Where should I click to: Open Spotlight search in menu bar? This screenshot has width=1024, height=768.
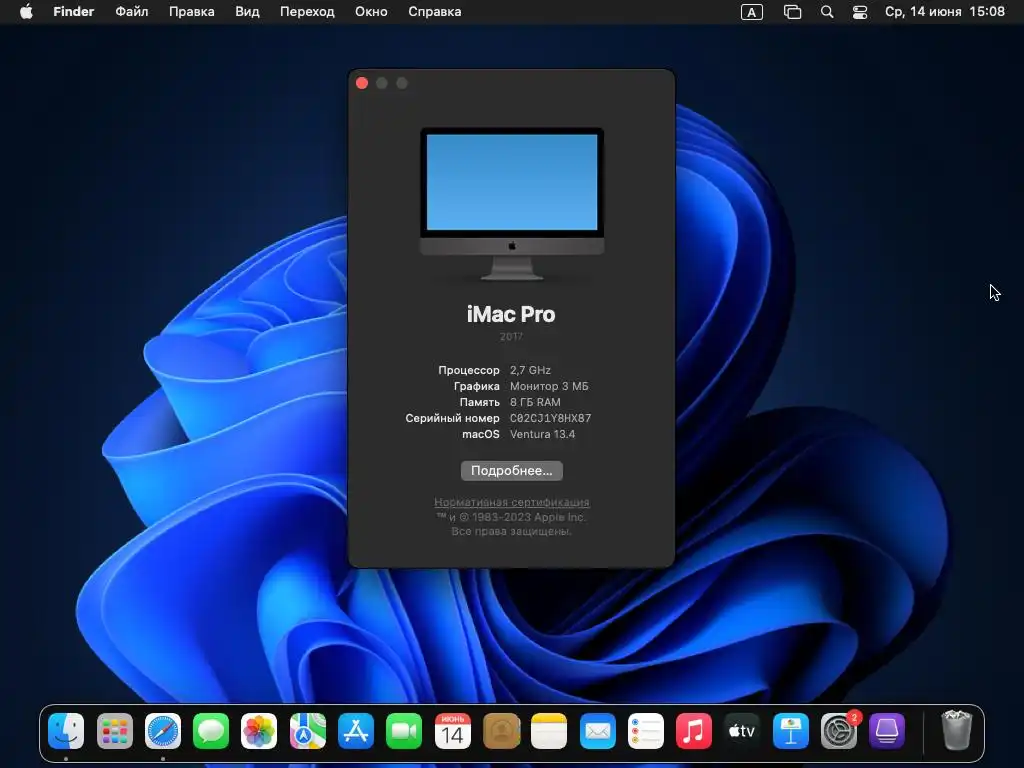(827, 12)
